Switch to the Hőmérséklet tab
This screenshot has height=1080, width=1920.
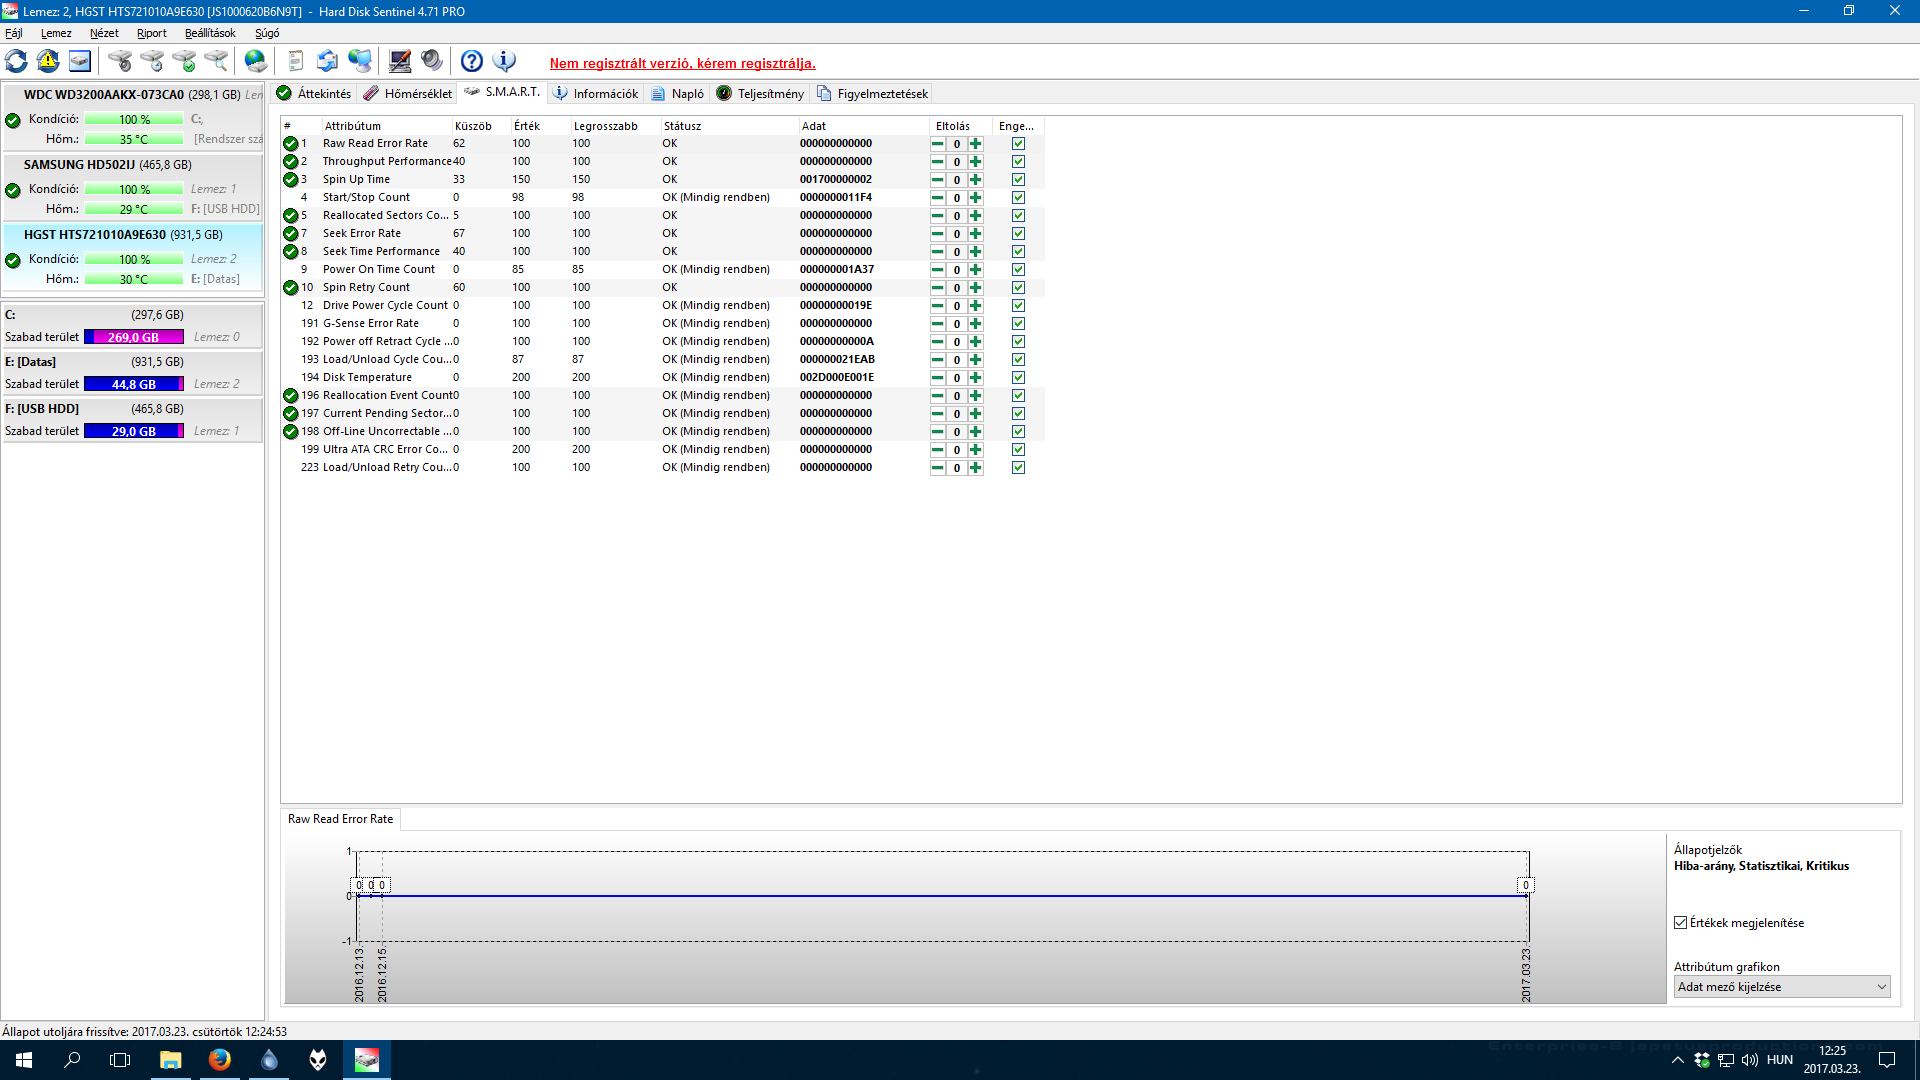point(408,93)
